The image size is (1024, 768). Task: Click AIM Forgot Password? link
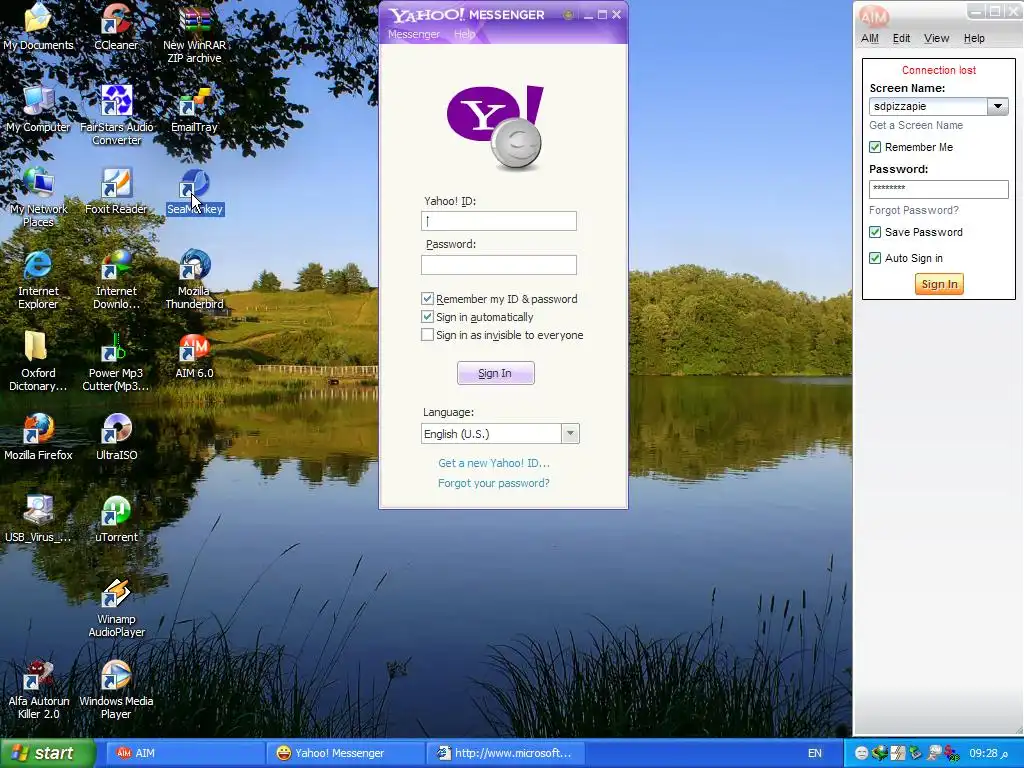[914, 210]
